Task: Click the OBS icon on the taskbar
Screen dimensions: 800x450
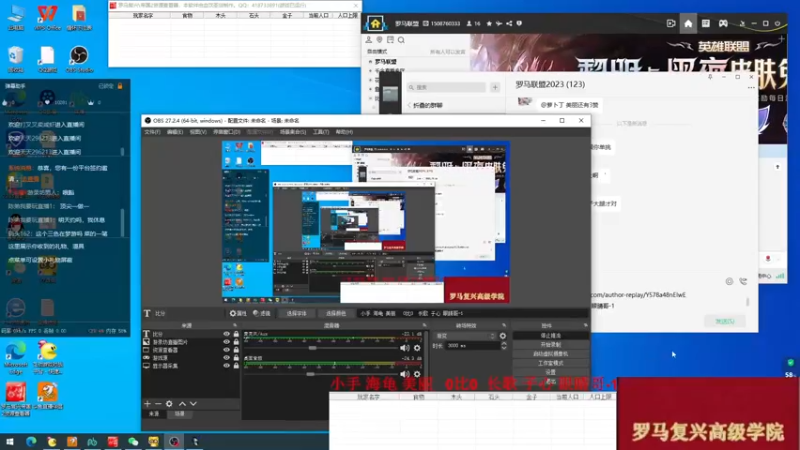Action: 174,442
